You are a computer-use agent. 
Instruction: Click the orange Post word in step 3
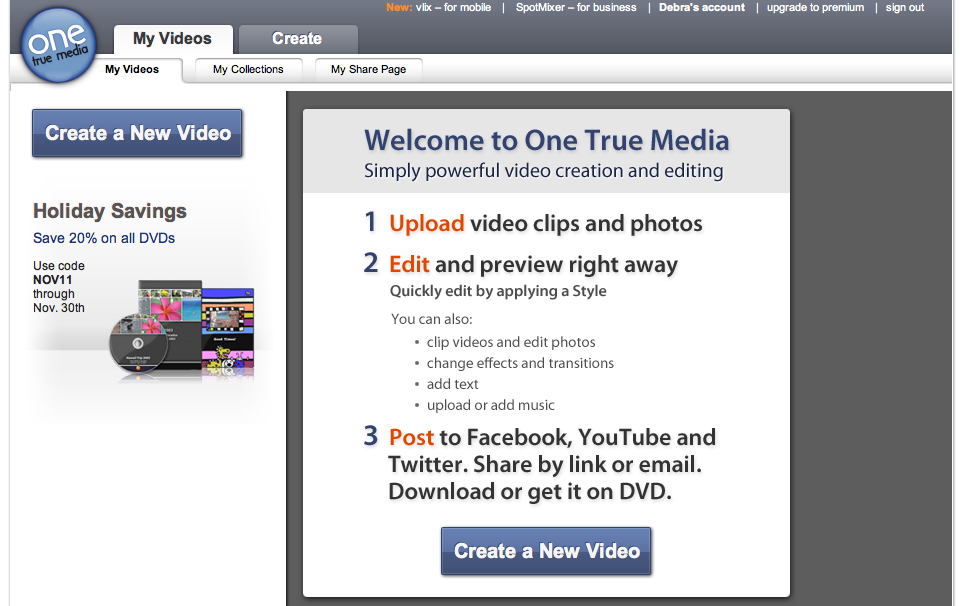click(411, 438)
